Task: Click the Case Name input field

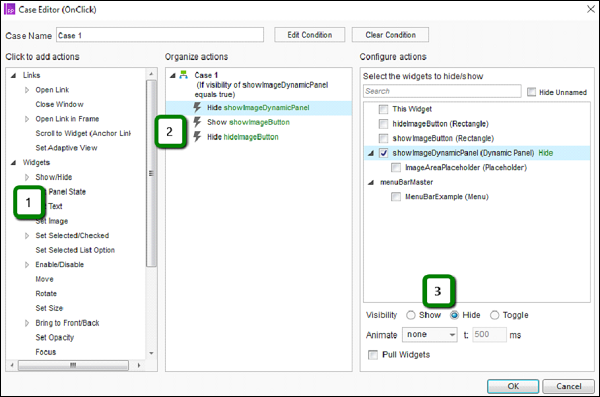Action: (x=160, y=35)
